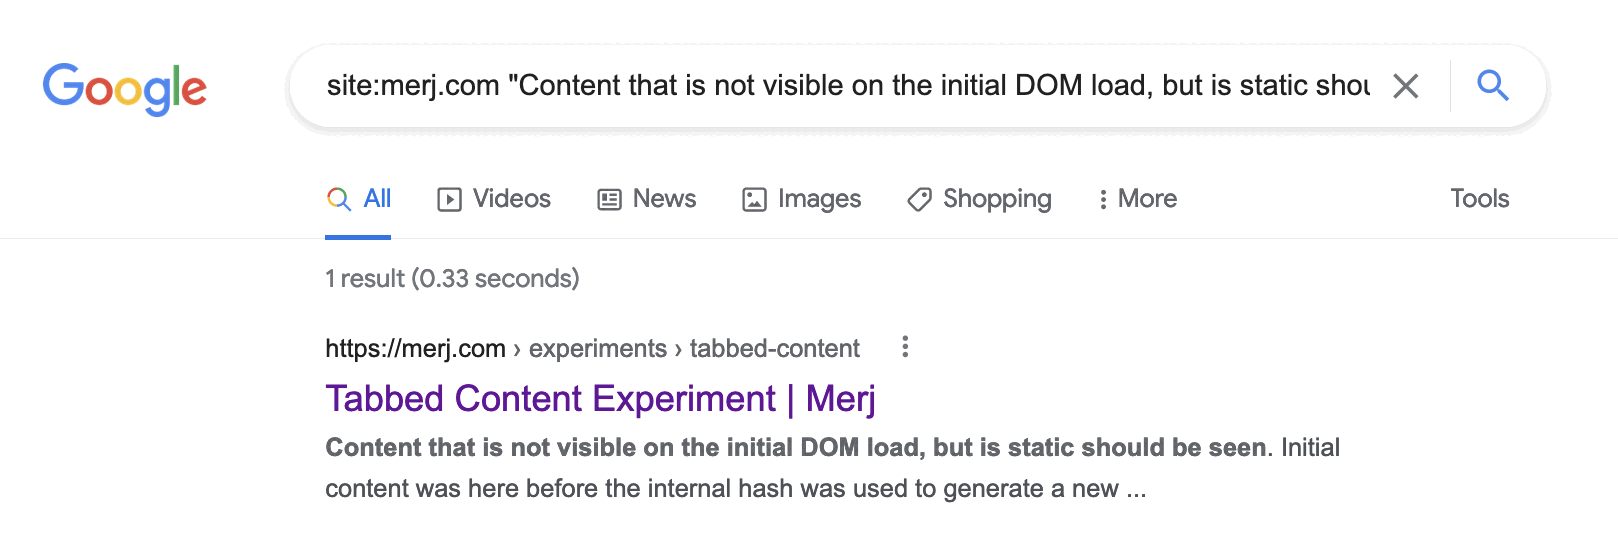The image size is (1618, 556).
Task: Click the Videos play icon
Action: [449, 200]
